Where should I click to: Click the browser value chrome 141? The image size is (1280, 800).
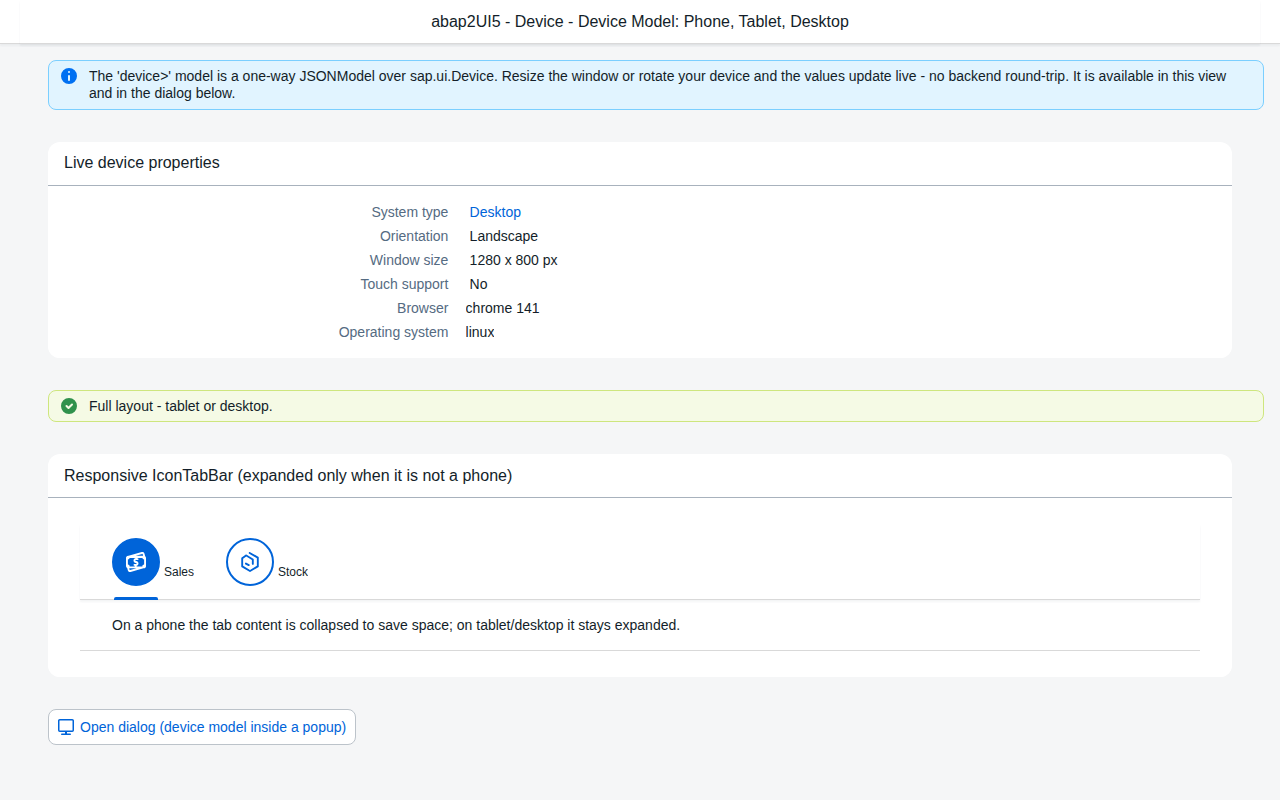(502, 308)
